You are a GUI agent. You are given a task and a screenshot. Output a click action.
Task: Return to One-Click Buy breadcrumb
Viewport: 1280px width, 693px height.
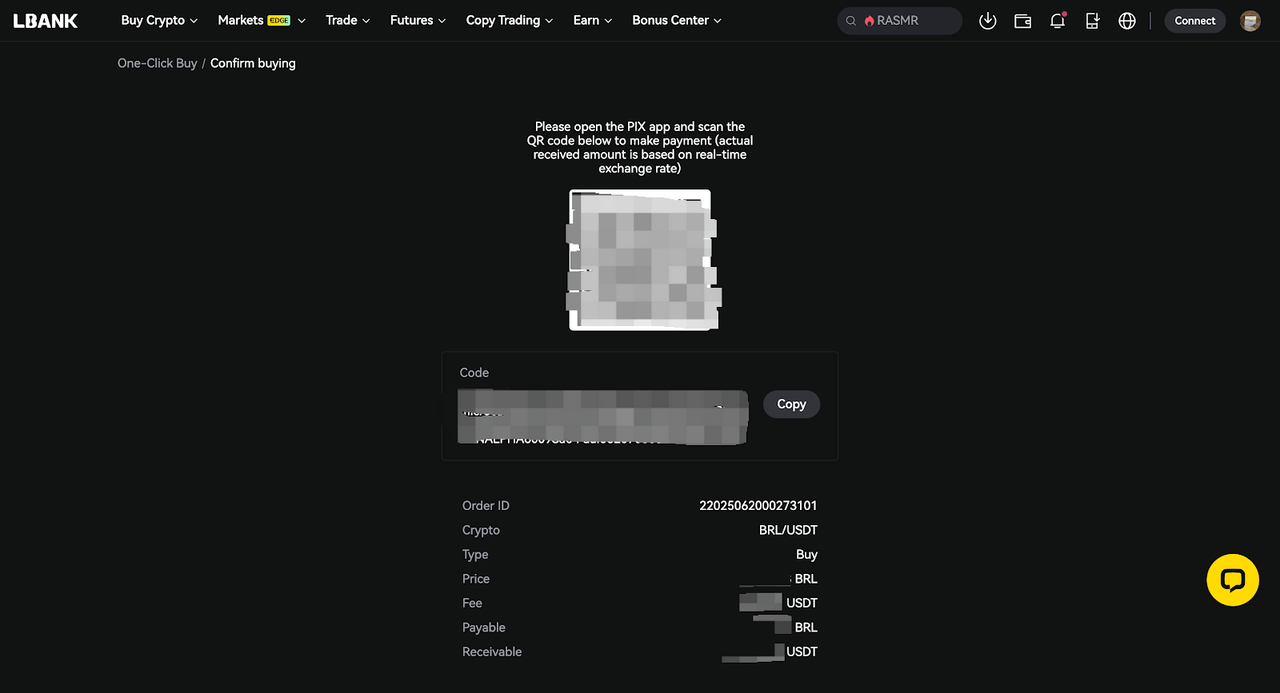(157, 63)
